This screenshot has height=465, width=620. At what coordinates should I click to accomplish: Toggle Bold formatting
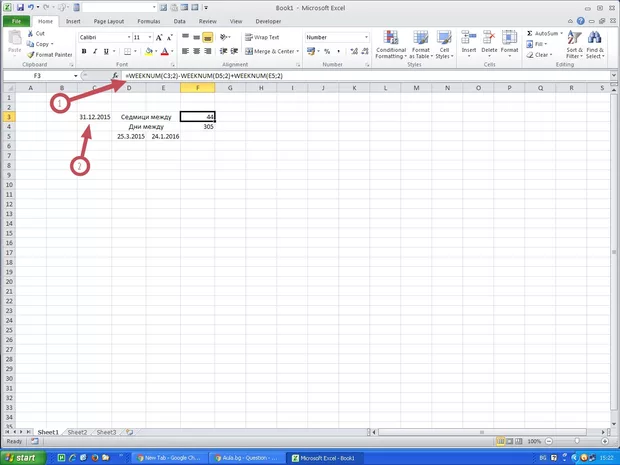(x=84, y=51)
